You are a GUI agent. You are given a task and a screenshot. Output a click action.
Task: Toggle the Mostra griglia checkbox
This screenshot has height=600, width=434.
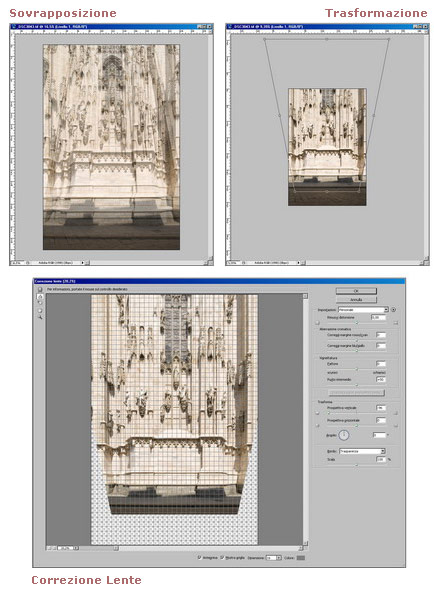(222, 557)
